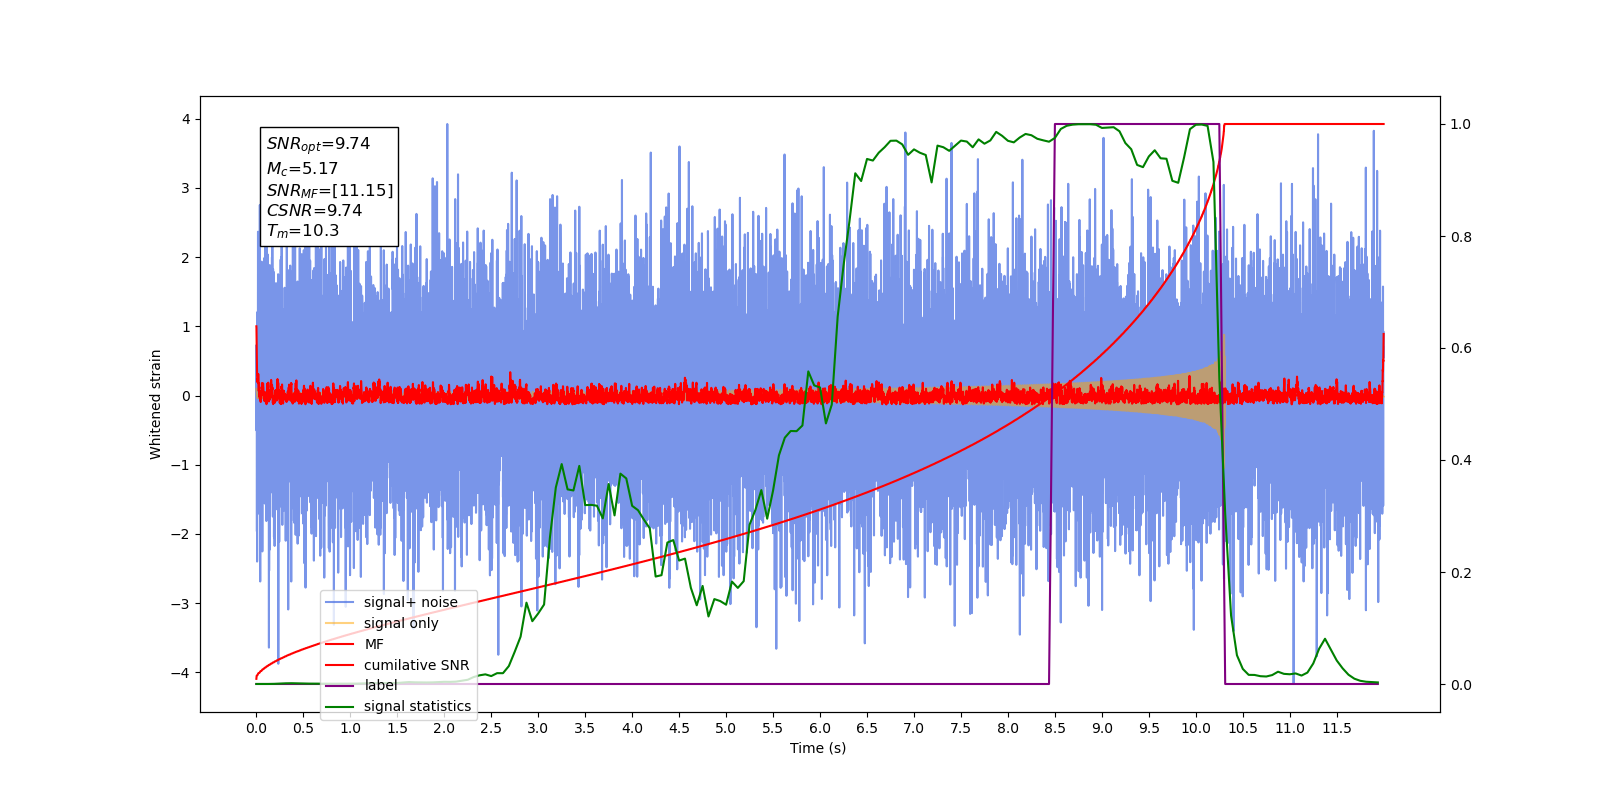Screen dimensions: 1600x800
Task: Click the left-axis tick label −4
Action: 181,672
